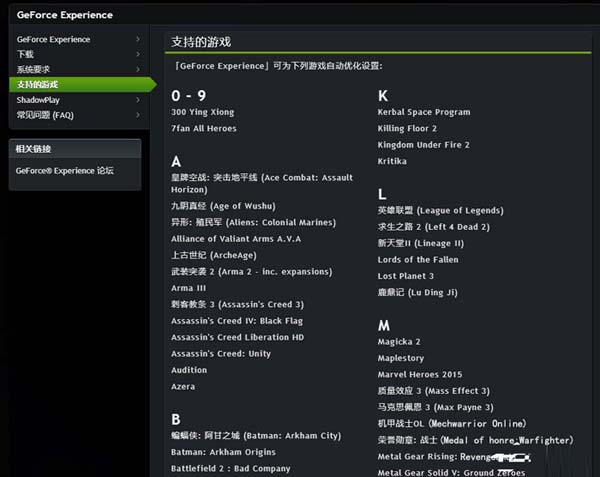Viewport: 600px width, 477px height.
Task: Click the Lu Ding Ji entry
Action: [x=417, y=293]
